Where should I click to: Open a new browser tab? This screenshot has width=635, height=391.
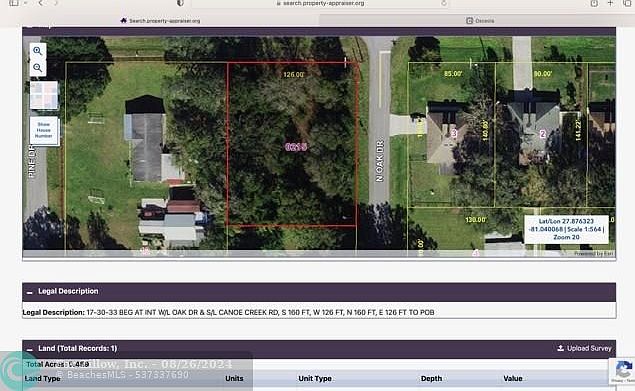[x=610, y=3]
